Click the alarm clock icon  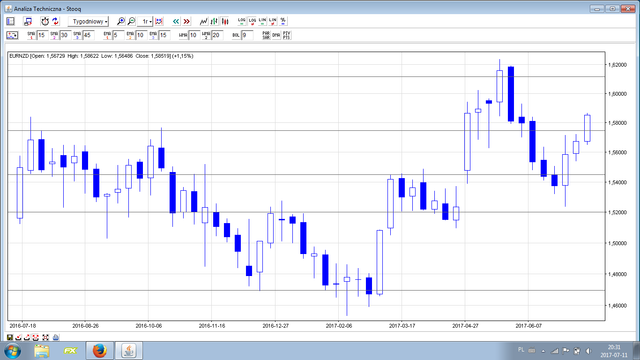point(45,21)
